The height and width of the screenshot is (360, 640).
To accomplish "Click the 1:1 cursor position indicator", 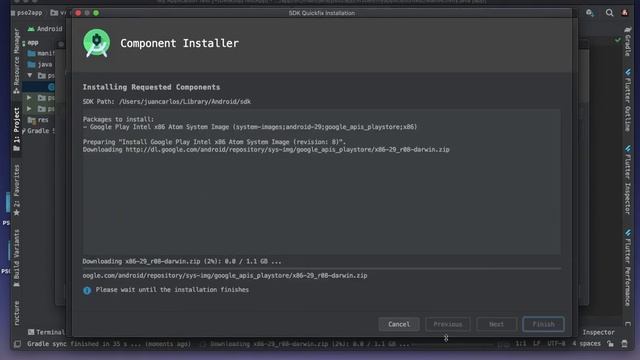I will (521, 344).
